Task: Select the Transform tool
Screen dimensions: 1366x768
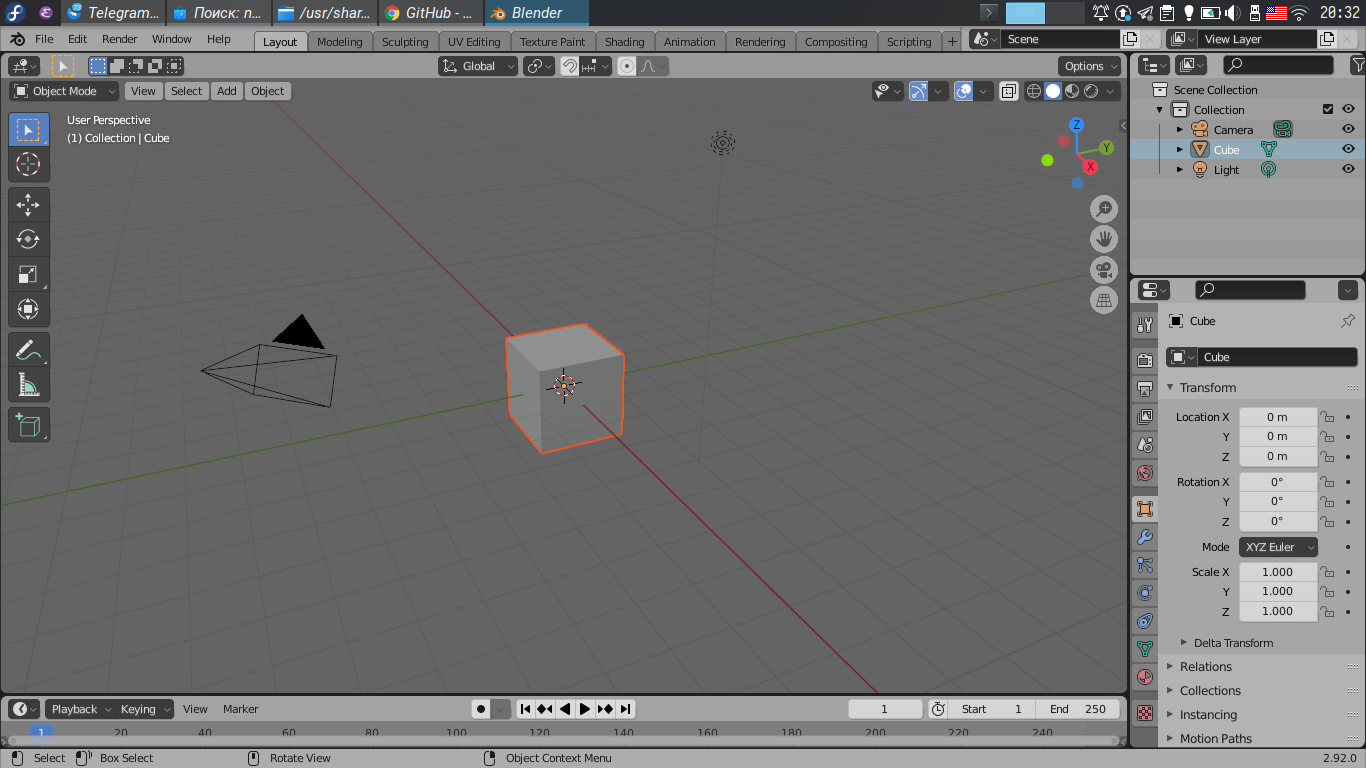Action: [29, 309]
